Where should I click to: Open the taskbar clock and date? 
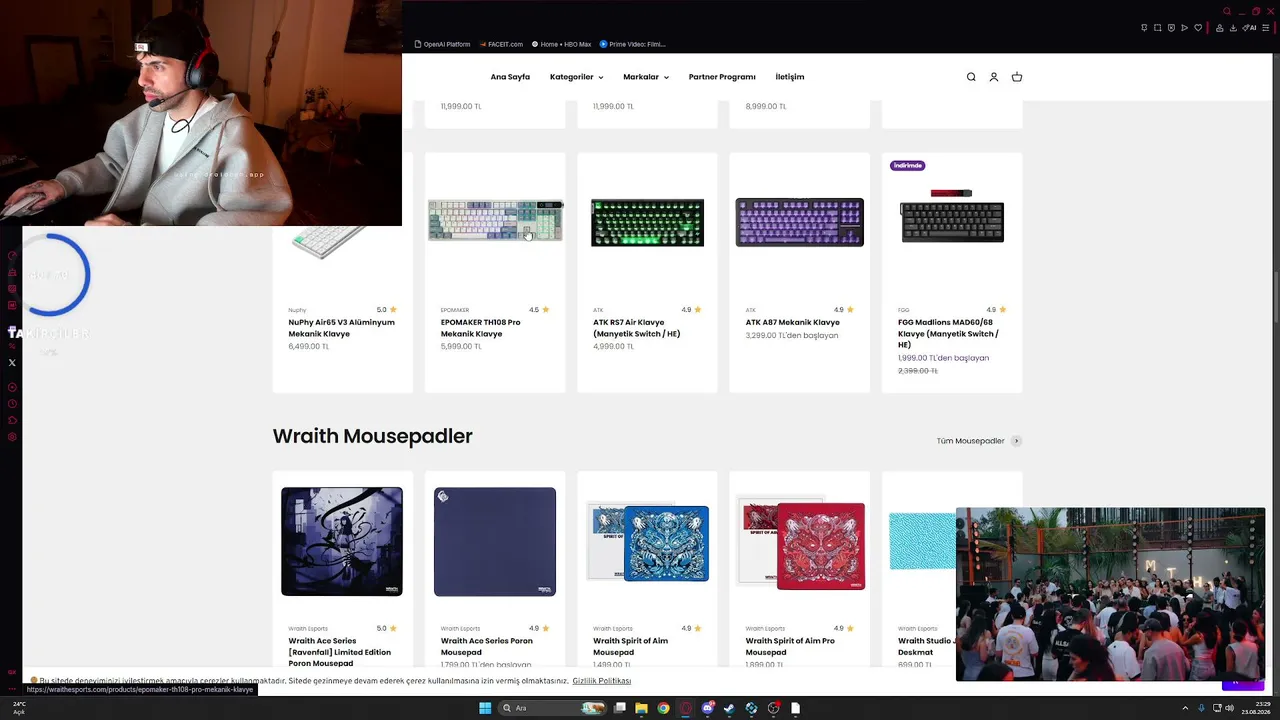point(1256,708)
